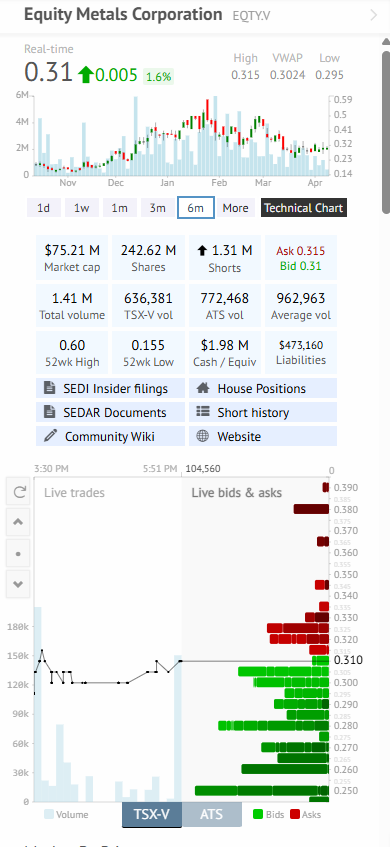Click the VWAP 0.3024 value
390x847 pixels.
[x=287, y=75]
